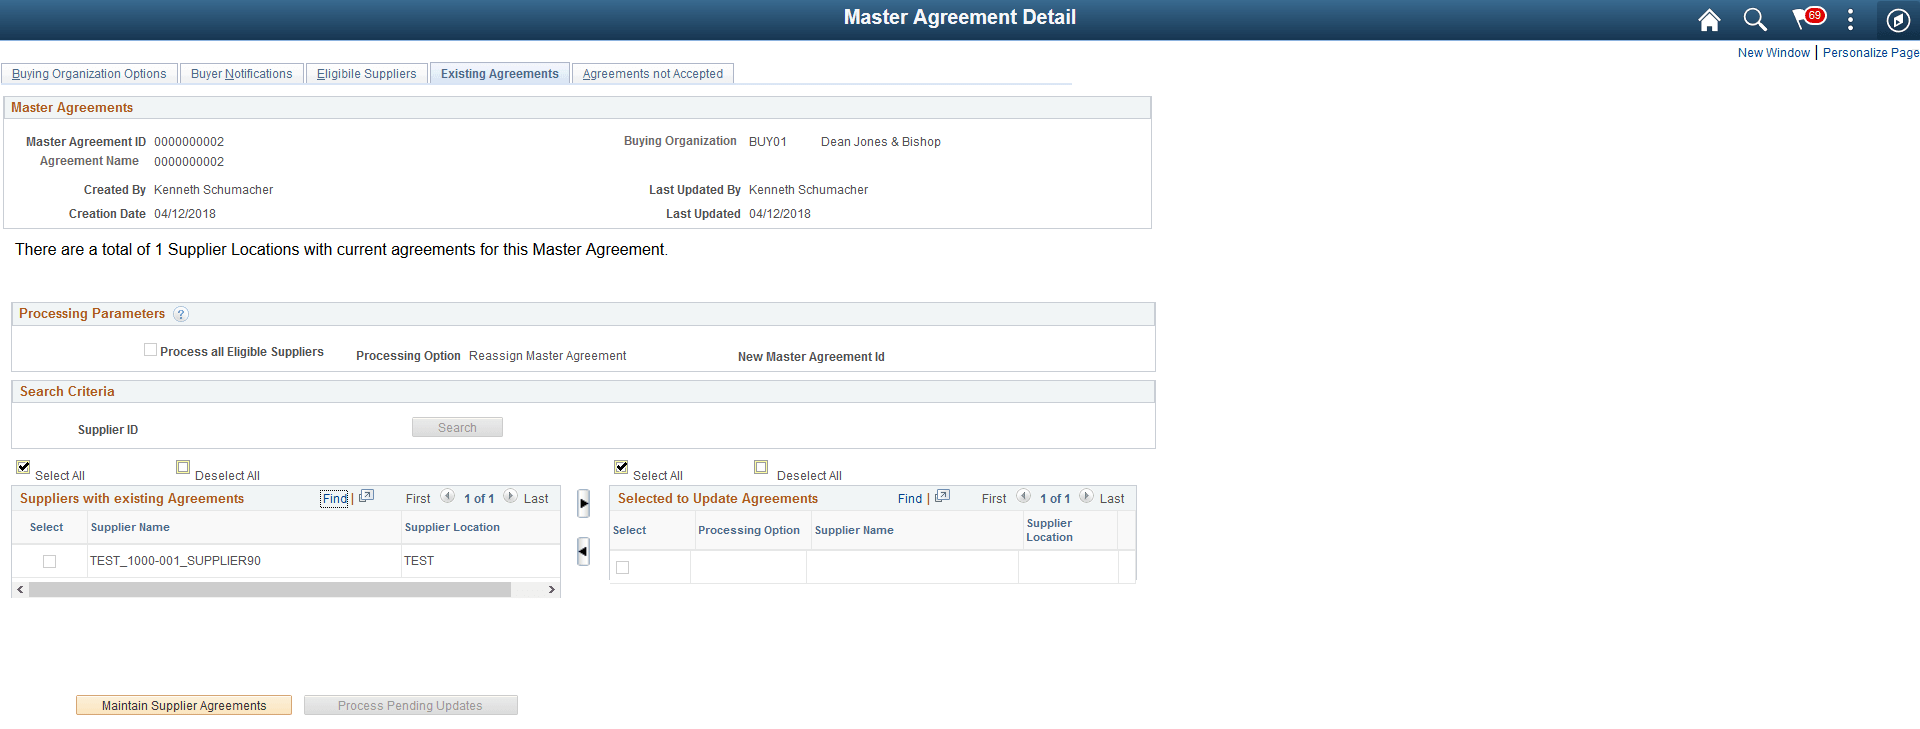Click the Personalize Page link
This screenshot has width=1920, height=729.
tap(1871, 53)
